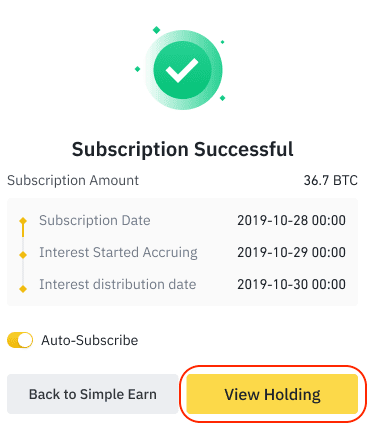Click the Subscription Date label
This screenshot has height=429, width=371.
click(x=95, y=220)
